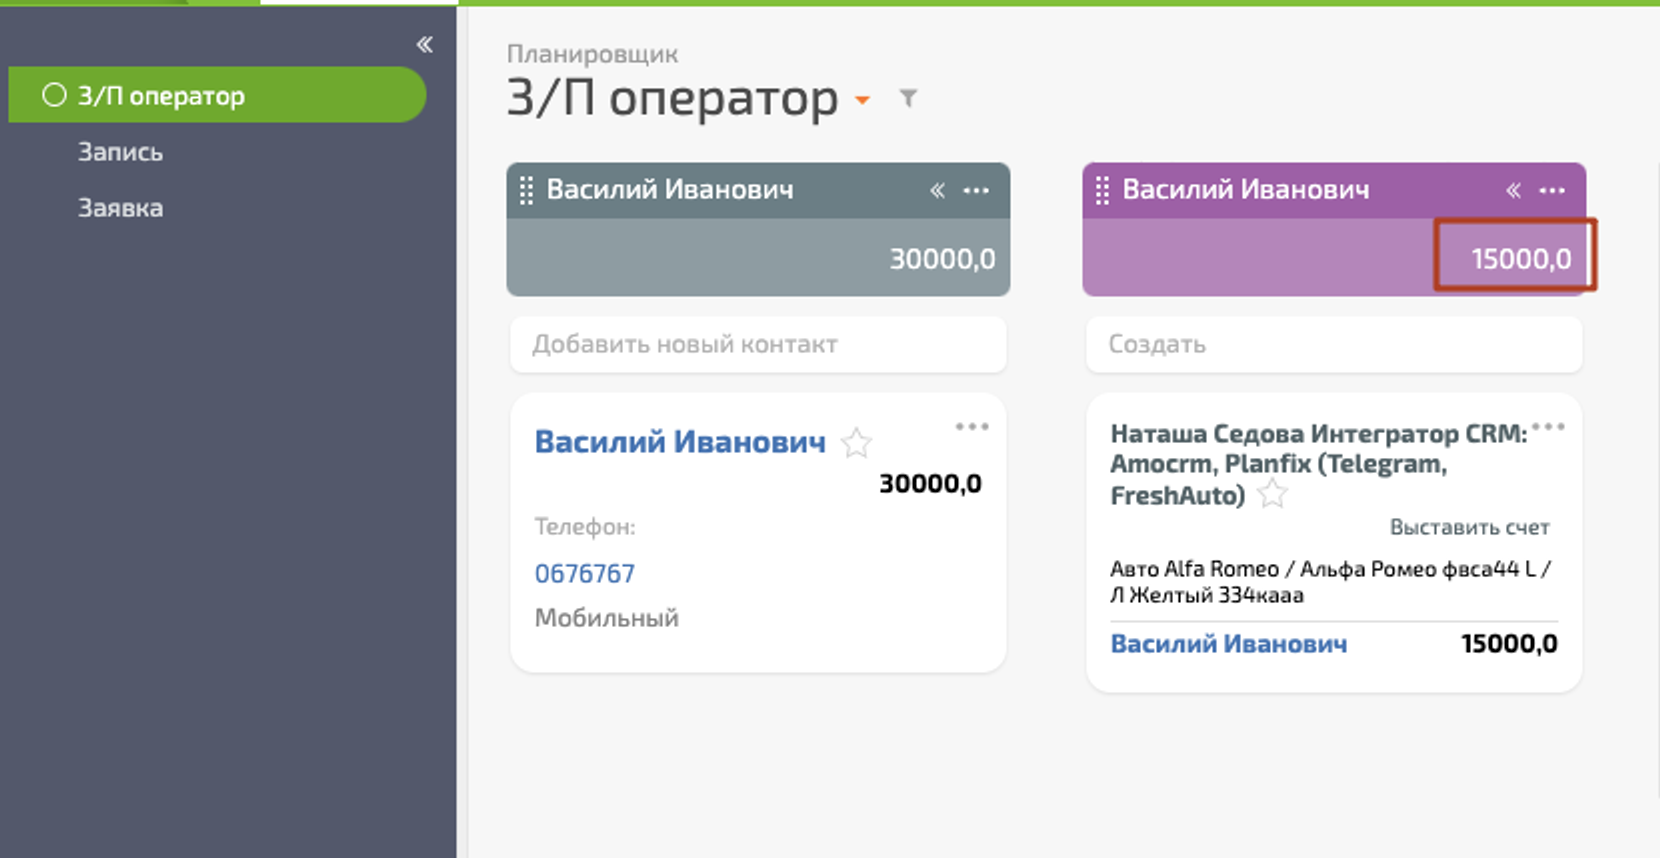1660x858 pixels.
Task: Star the Наташа Седова task card
Action: coord(1272,494)
